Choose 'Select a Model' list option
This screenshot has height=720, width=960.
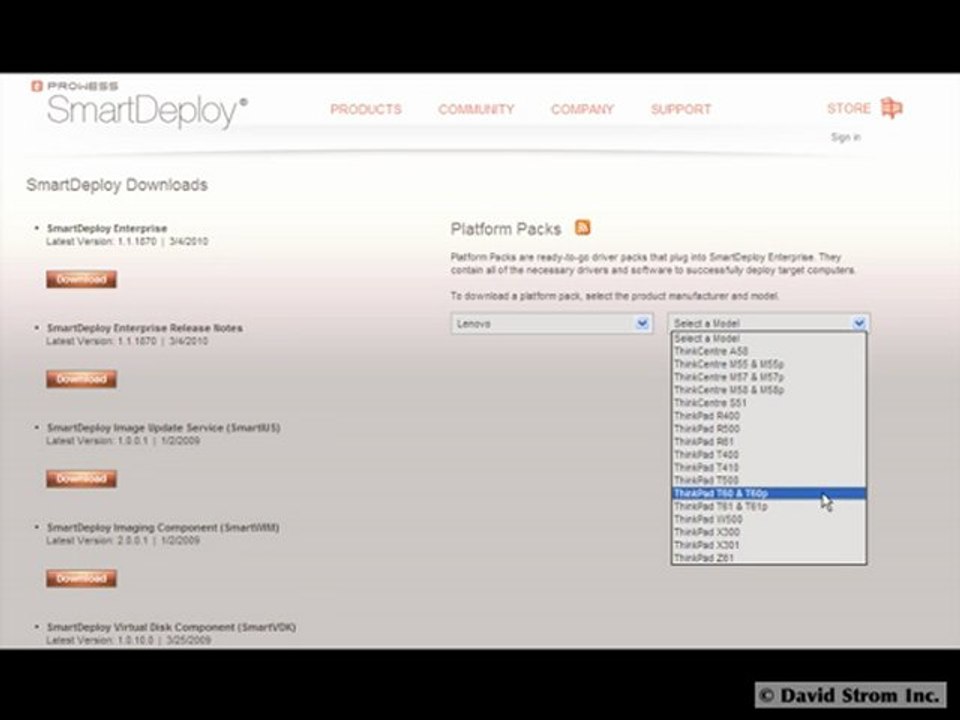tap(769, 339)
